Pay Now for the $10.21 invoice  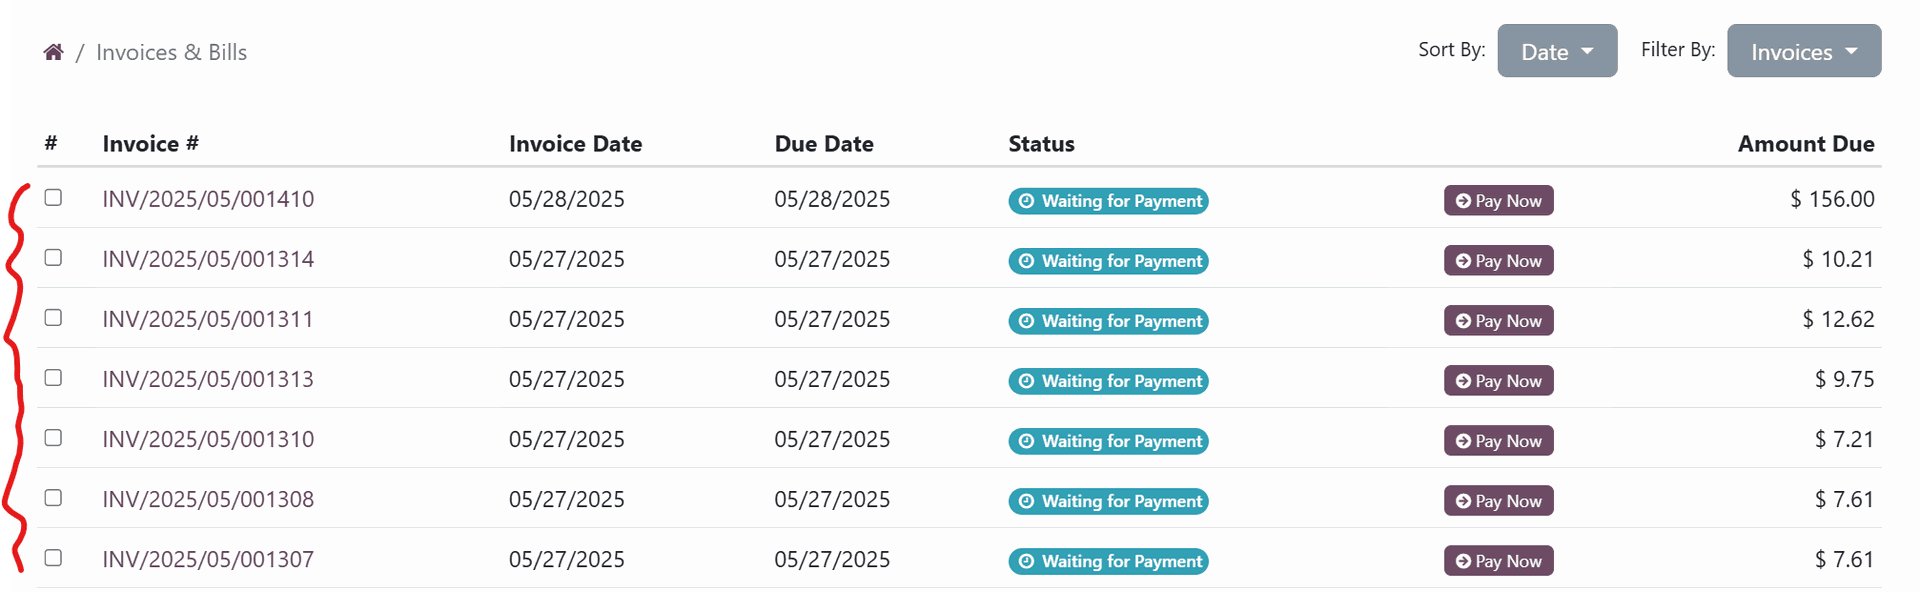coord(1498,261)
